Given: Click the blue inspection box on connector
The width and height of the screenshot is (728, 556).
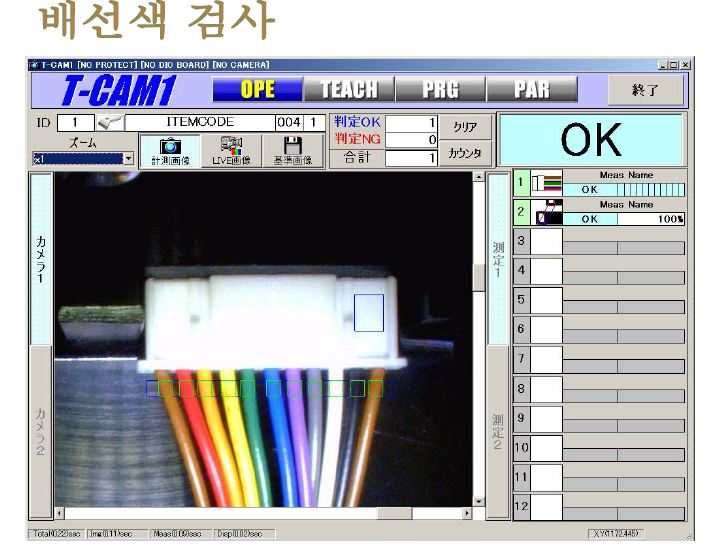Looking at the screenshot, I should 368,312.
